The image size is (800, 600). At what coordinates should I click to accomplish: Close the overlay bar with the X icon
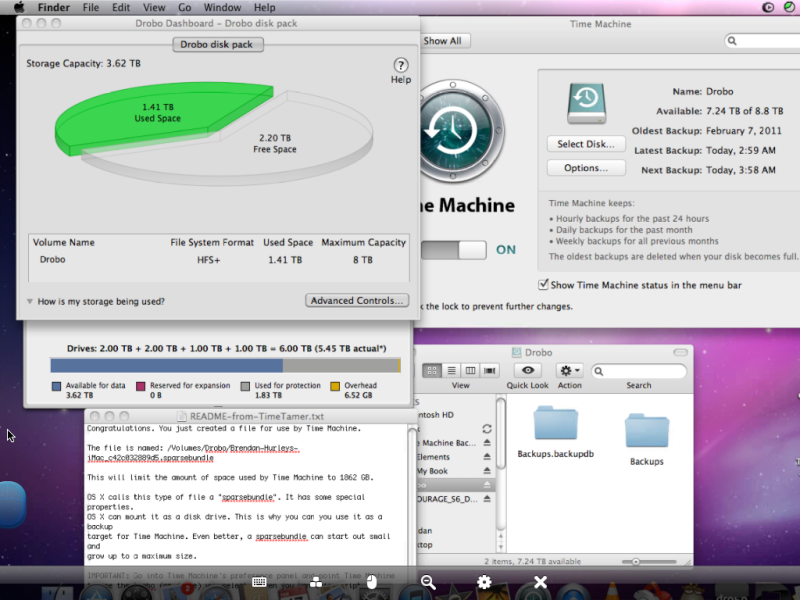tap(540, 582)
